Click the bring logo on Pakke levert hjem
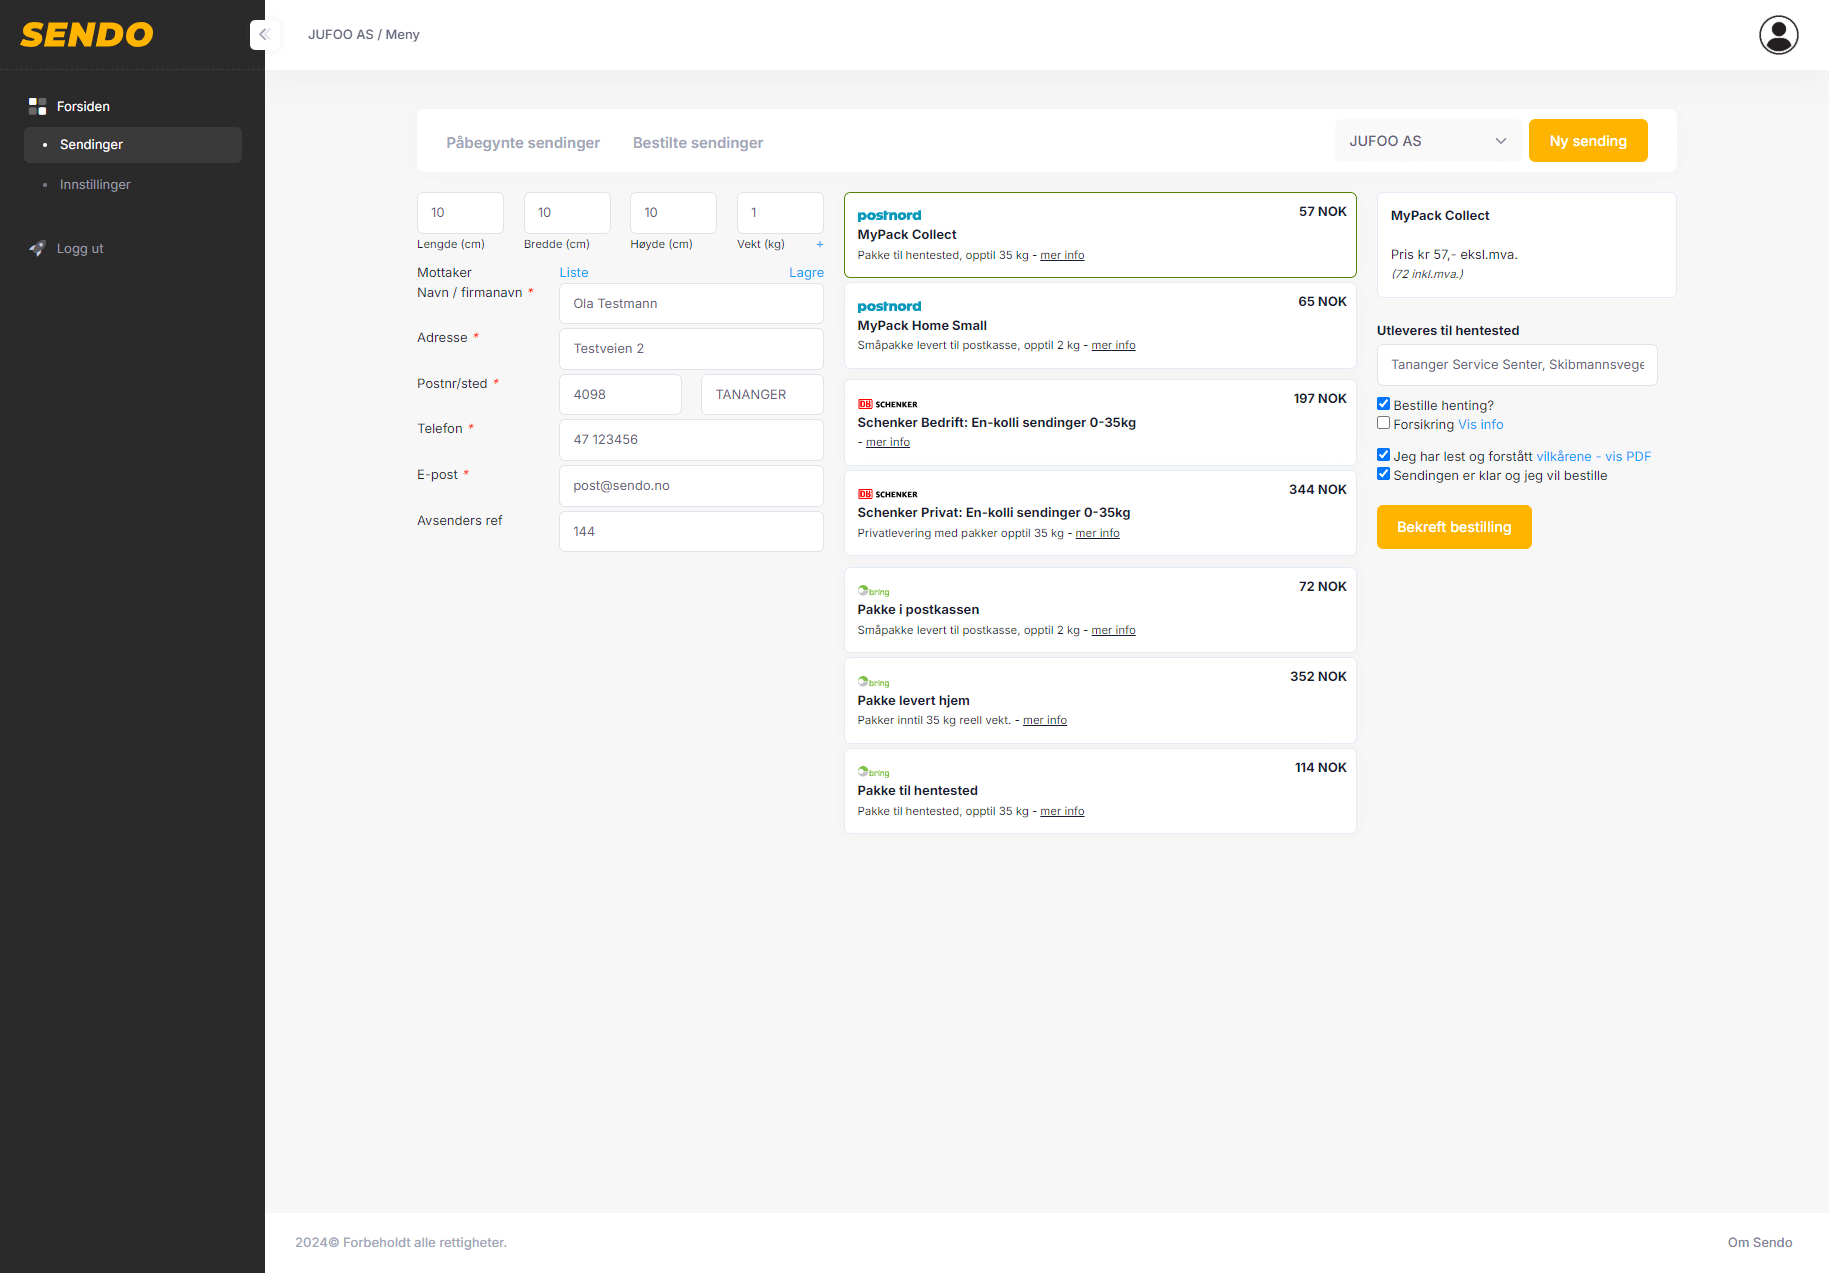This screenshot has width=1829, height=1273. coord(873,682)
